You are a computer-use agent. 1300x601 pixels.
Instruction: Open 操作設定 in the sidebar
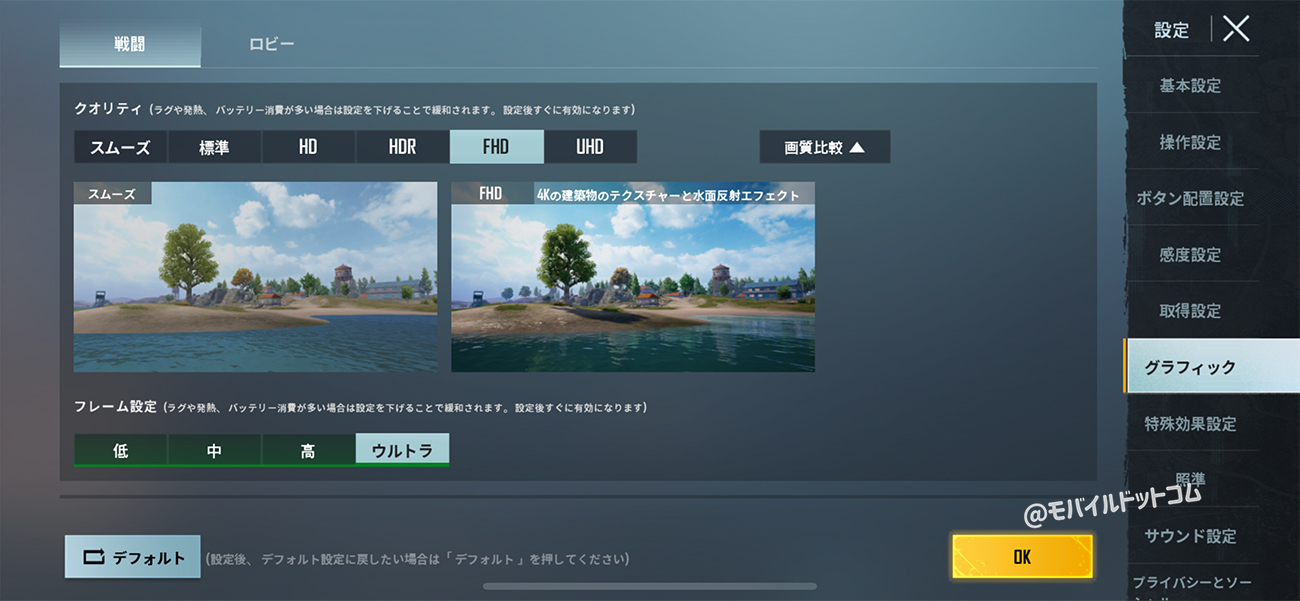click(1190, 142)
